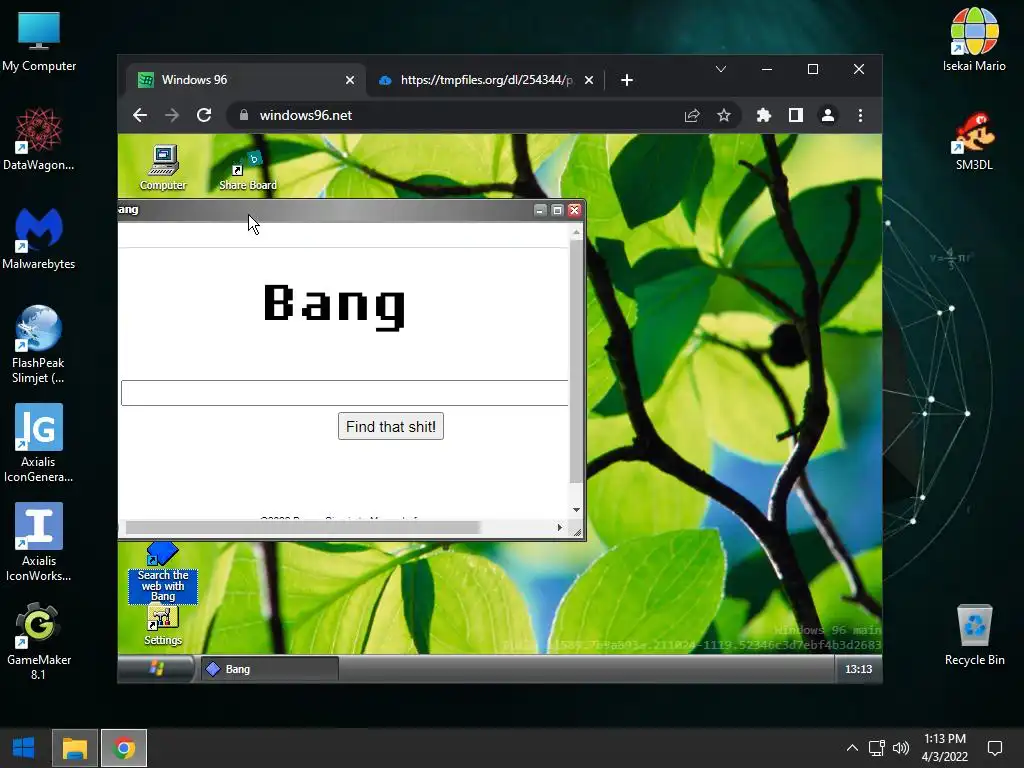1024x768 pixels.
Task: Click Bang window vertical scrollbar thumb
Action: coord(576,362)
